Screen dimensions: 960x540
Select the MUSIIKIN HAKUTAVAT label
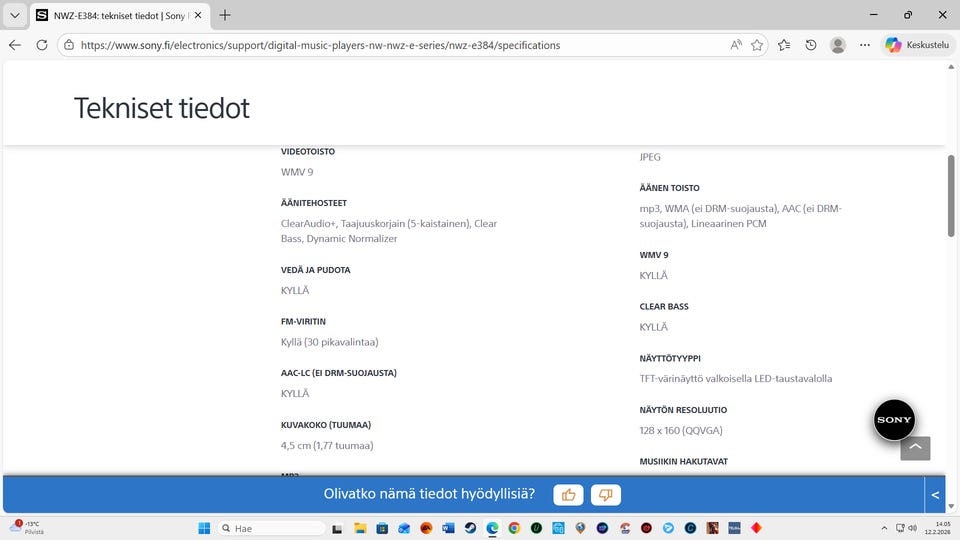point(683,462)
